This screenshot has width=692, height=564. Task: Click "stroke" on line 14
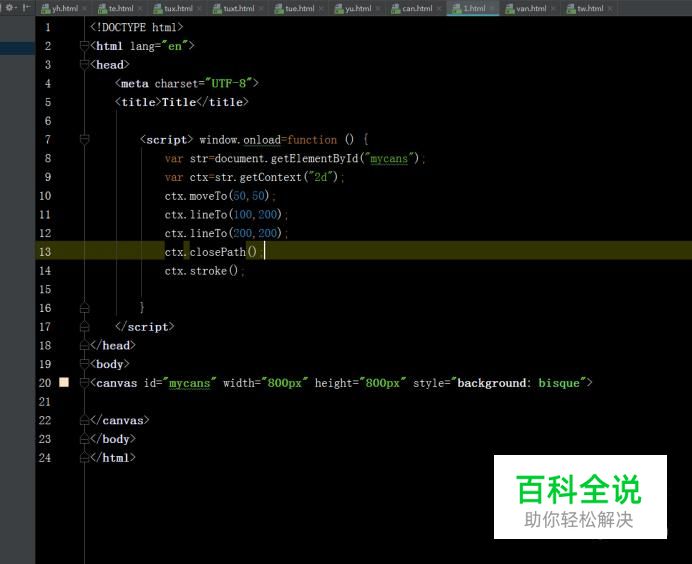click(208, 271)
